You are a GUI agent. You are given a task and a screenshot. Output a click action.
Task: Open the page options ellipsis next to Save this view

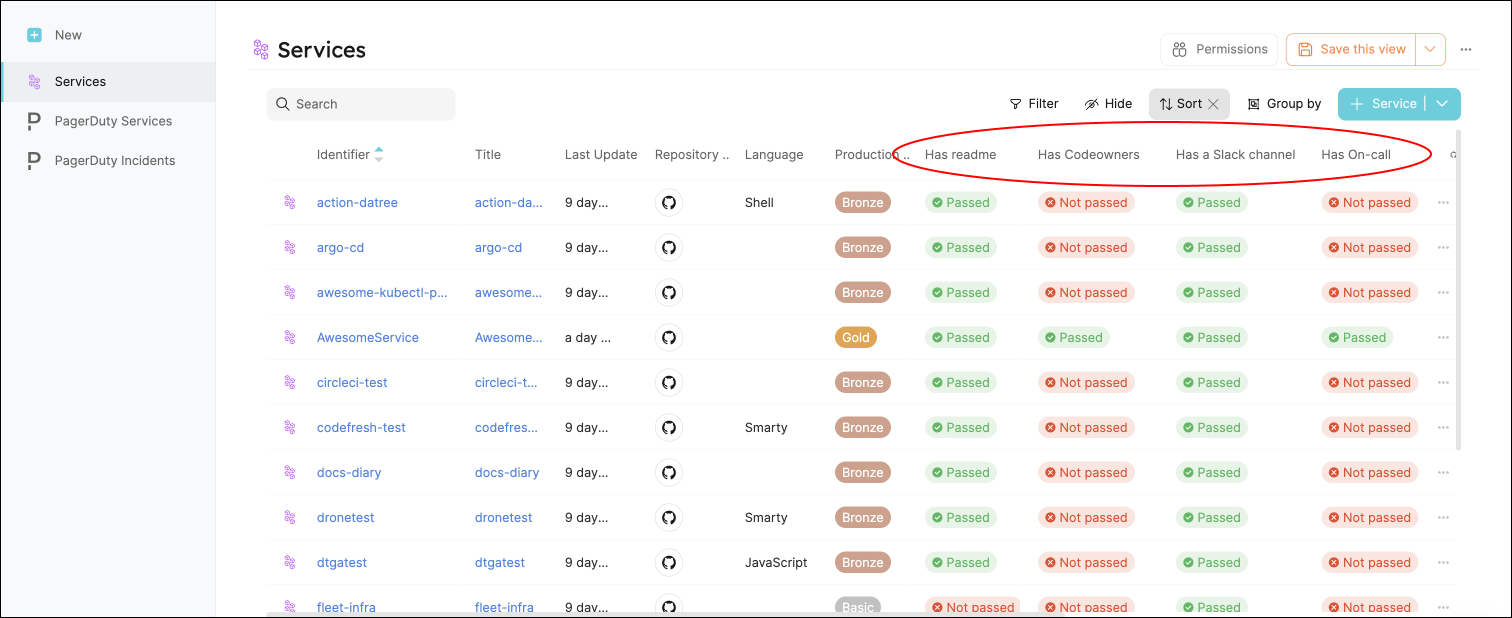(x=1466, y=49)
